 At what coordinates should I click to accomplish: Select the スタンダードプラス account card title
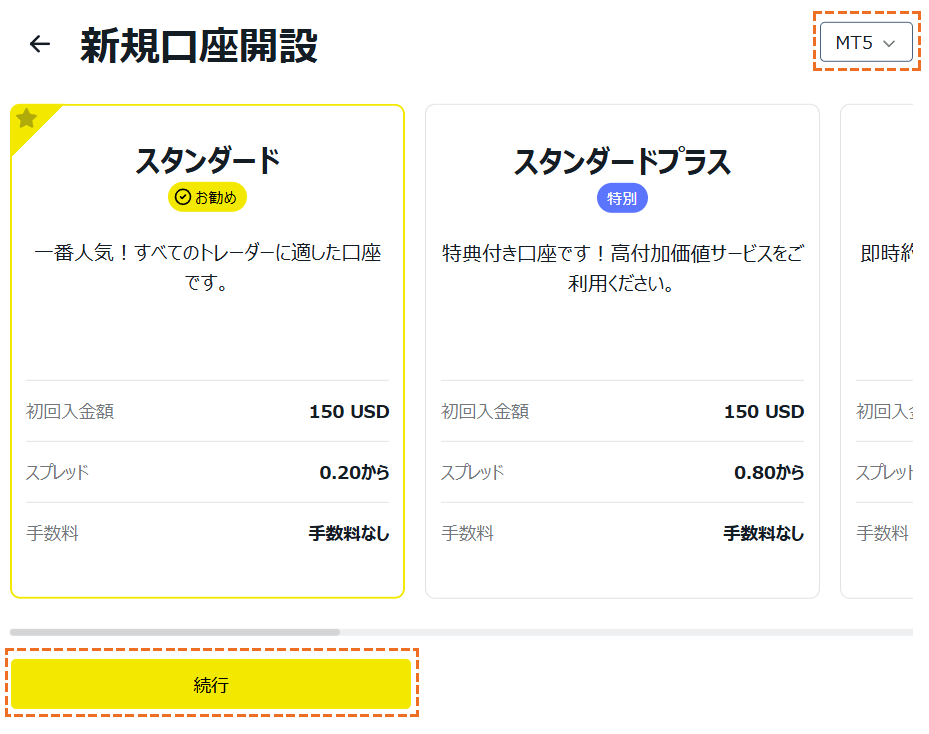pyautogui.click(x=622, y=161)
